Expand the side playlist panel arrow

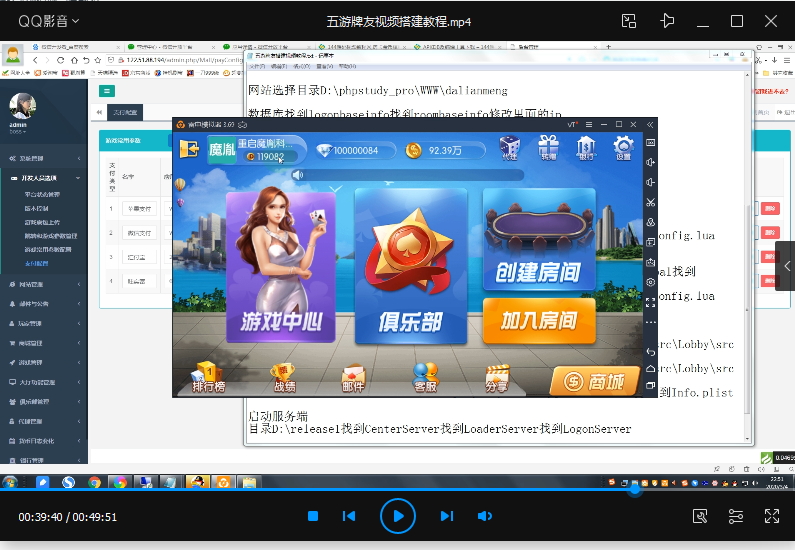pyautogui.click(x=786, y=266)
